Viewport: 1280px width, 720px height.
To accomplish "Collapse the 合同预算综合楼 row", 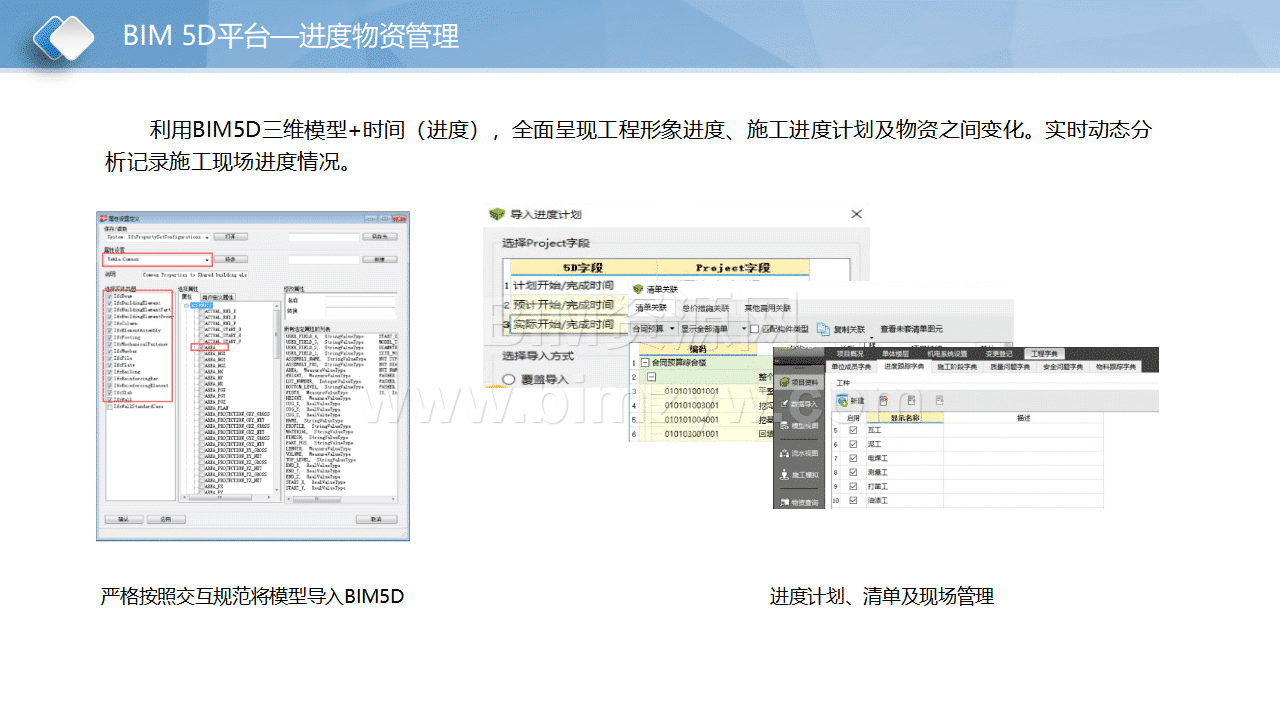I will (645, 363).
